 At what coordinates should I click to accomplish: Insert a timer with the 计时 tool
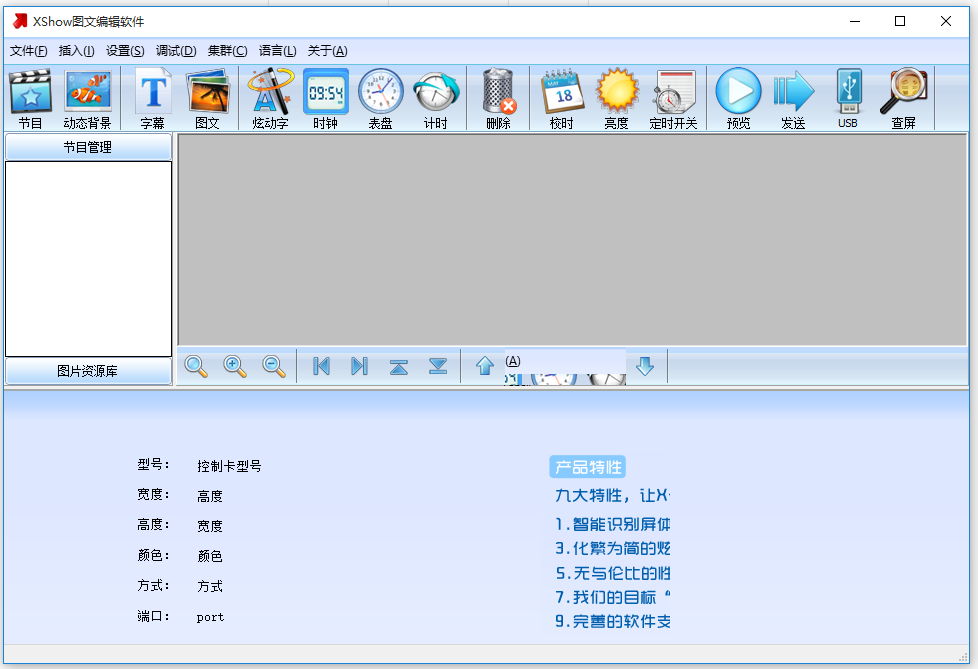[436, 95]
